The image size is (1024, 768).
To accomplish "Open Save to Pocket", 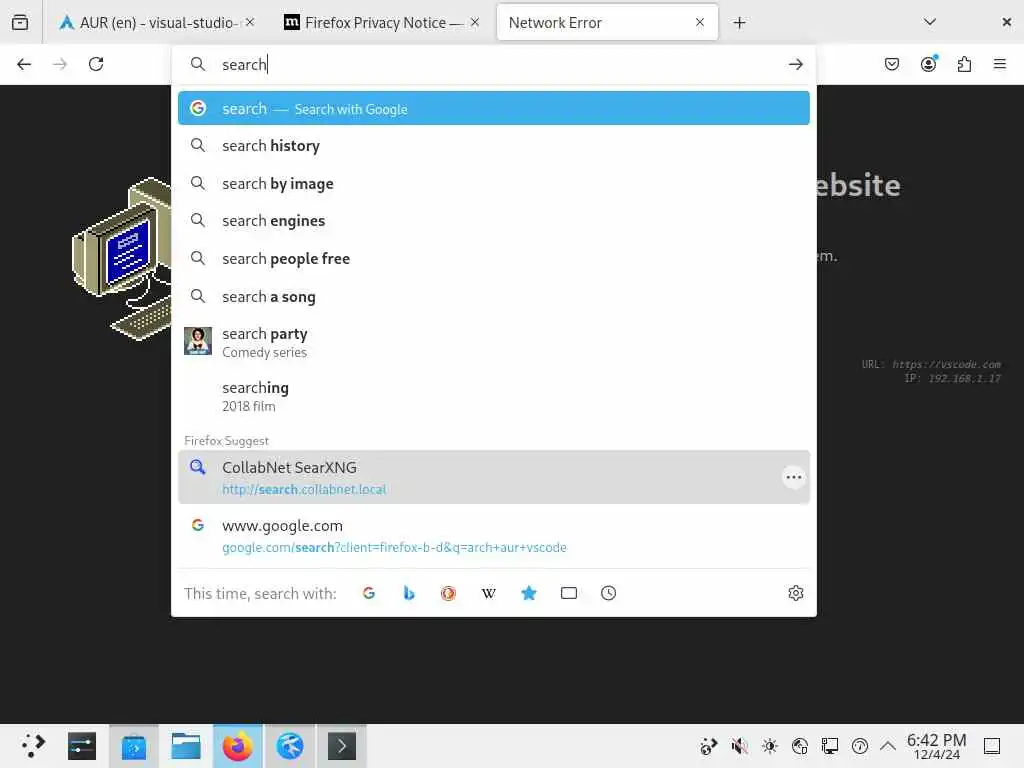I will point(891,64).
